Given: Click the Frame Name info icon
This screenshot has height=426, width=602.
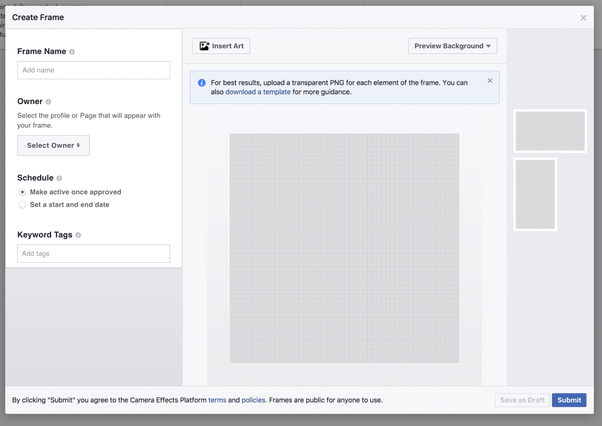Looking at the screenshot, I should click(72, 52).
